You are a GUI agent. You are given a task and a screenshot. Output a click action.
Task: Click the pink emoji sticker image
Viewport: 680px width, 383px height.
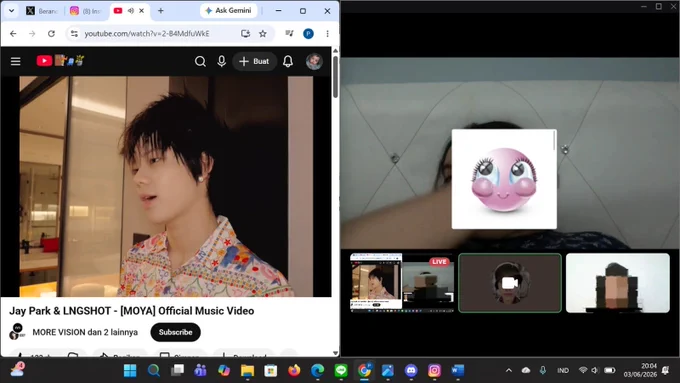click(x=504, y=179)
